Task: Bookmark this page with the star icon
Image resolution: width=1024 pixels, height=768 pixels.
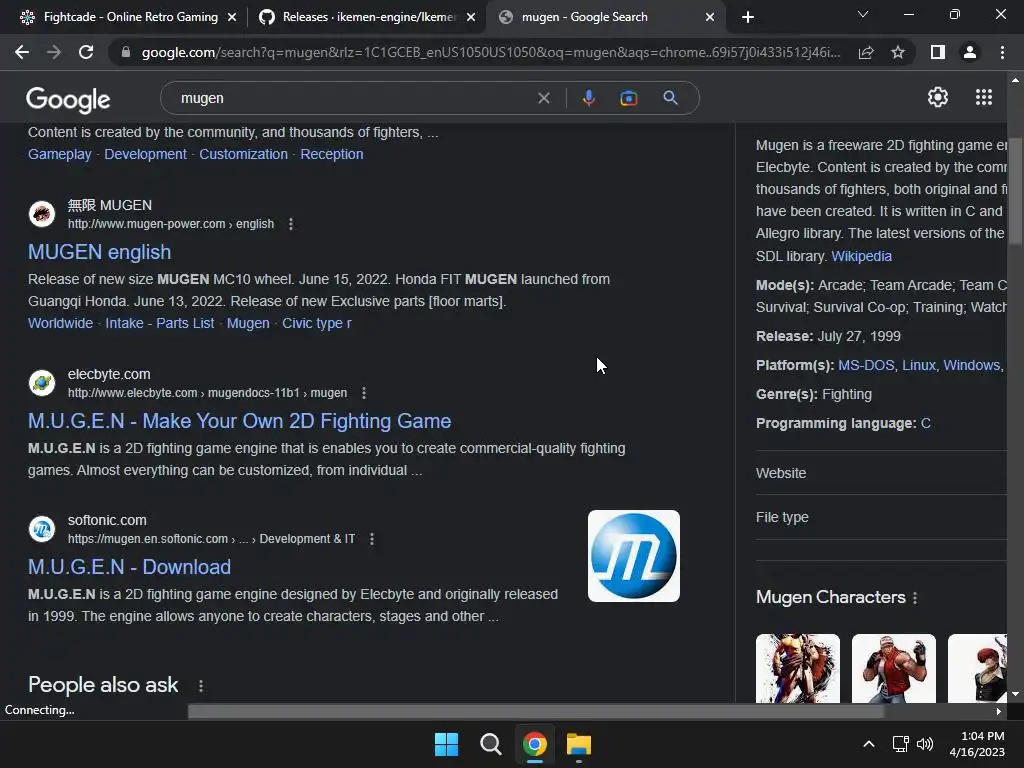Action: (x=898, y=52)
